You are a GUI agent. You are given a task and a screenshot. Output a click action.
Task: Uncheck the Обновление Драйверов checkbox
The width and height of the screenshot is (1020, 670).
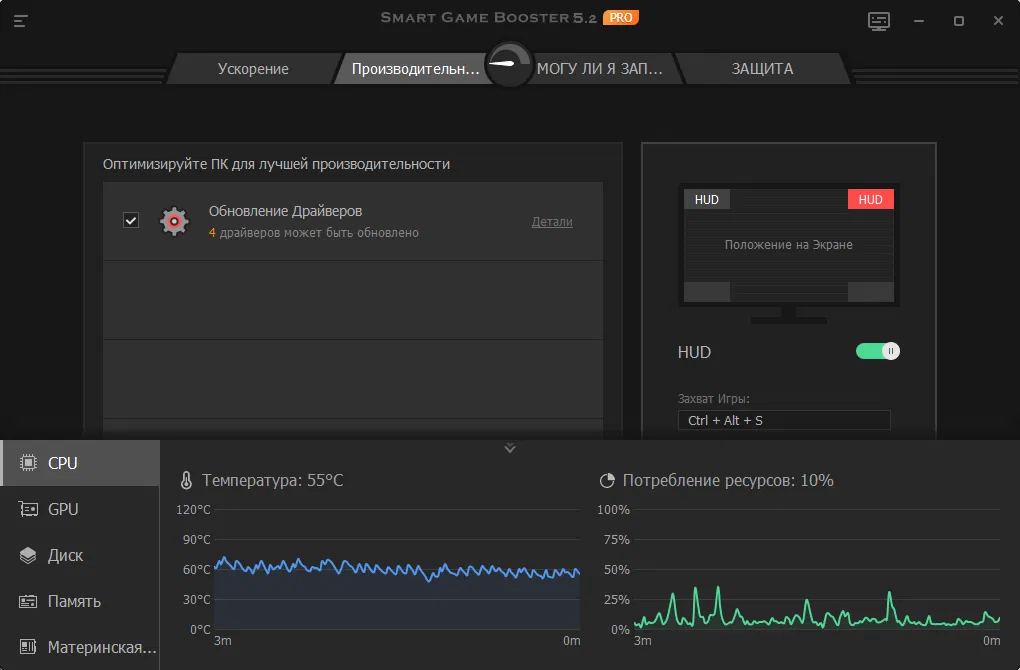(131, 220)
